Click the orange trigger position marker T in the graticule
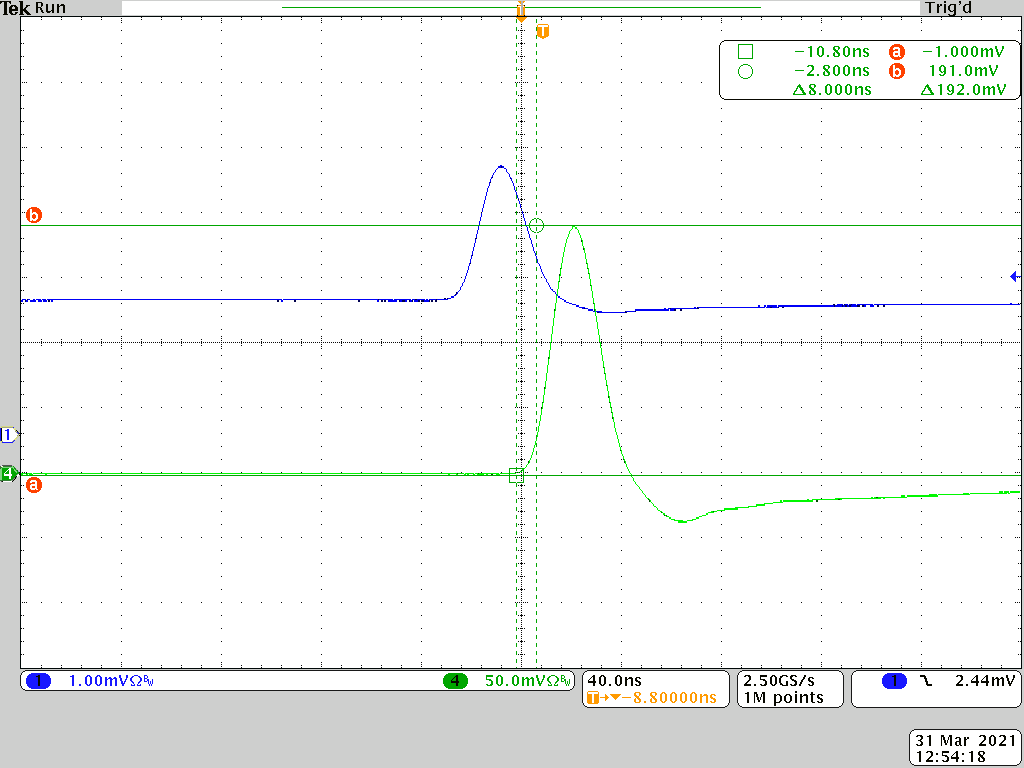Image resolution: width=1024 pixels, height=768 pixels. 542,31
